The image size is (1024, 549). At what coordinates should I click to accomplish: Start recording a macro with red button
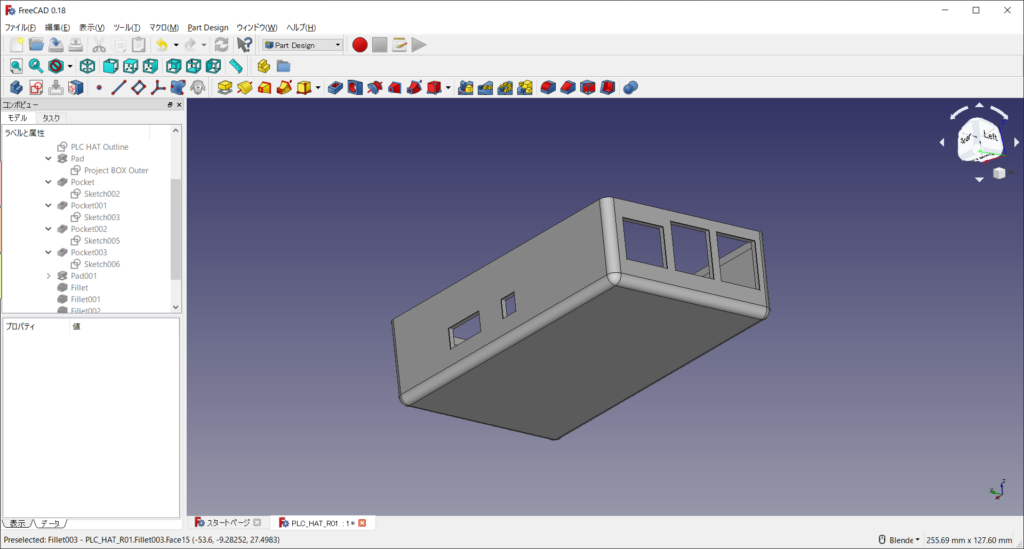tap(359, 44)
